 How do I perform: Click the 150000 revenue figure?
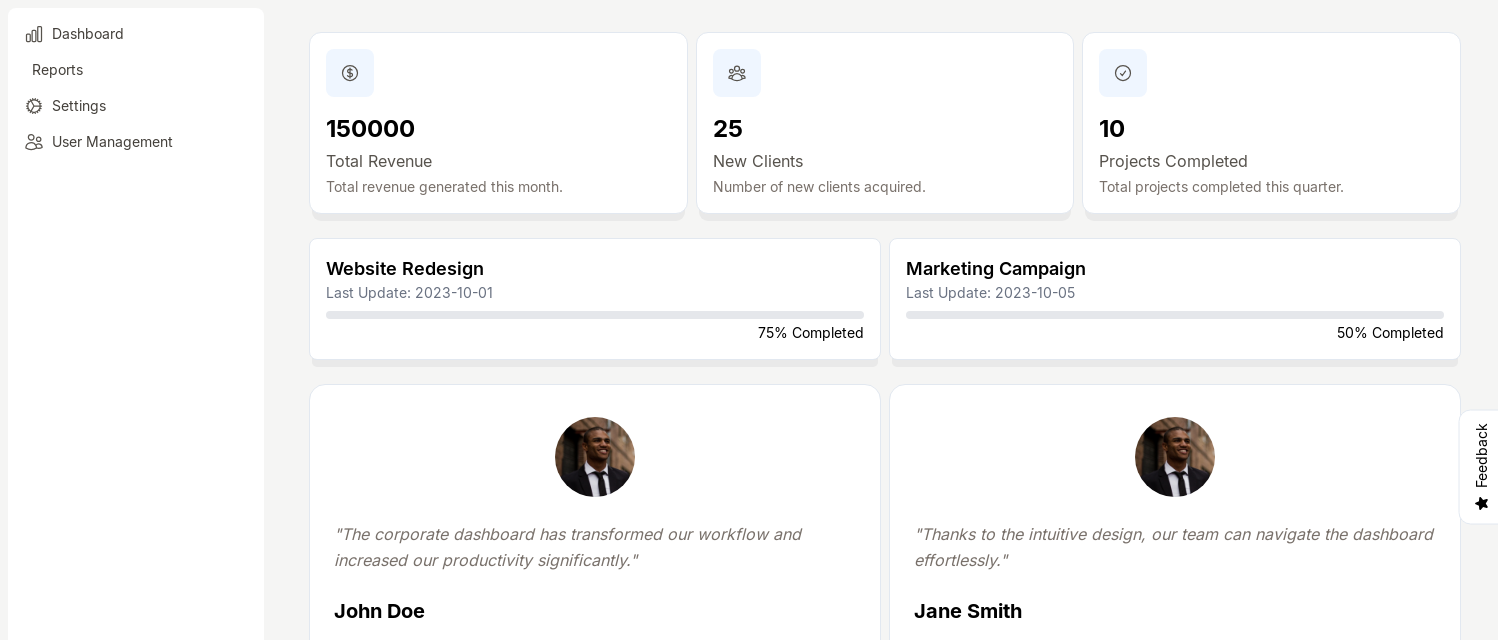coord(370,129)
